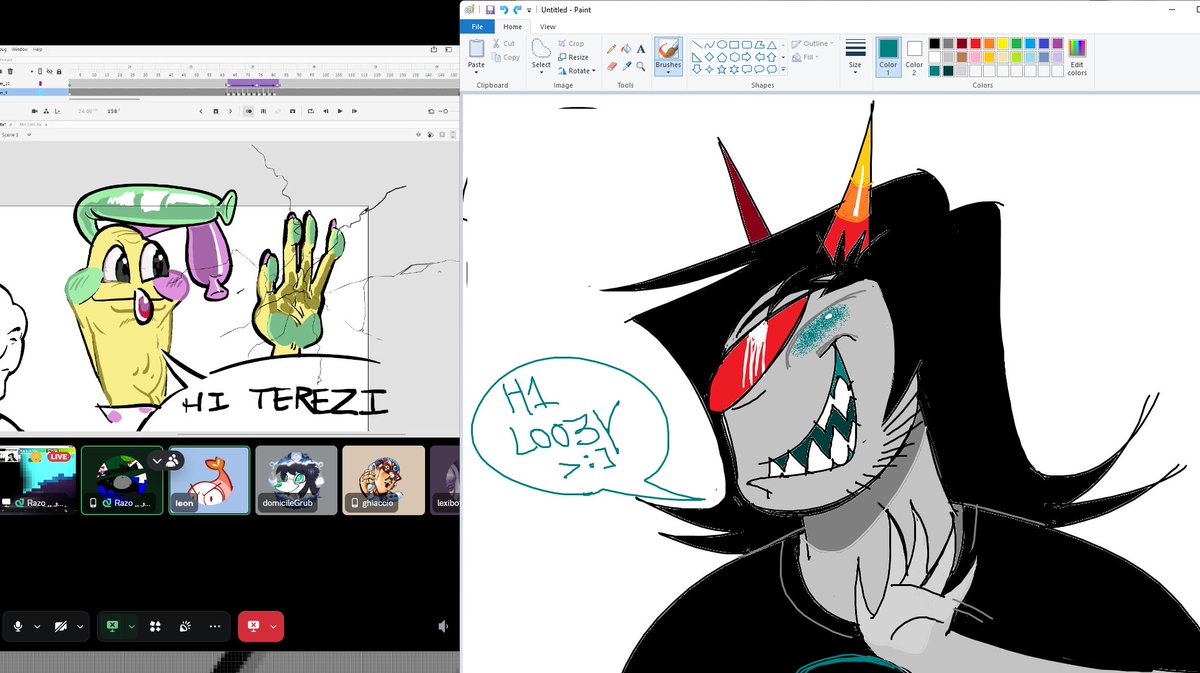The height and width of the screenshot is (673, 1200).
Task: Toggle hide all layers eye icon
Action: tap(49, 71)
